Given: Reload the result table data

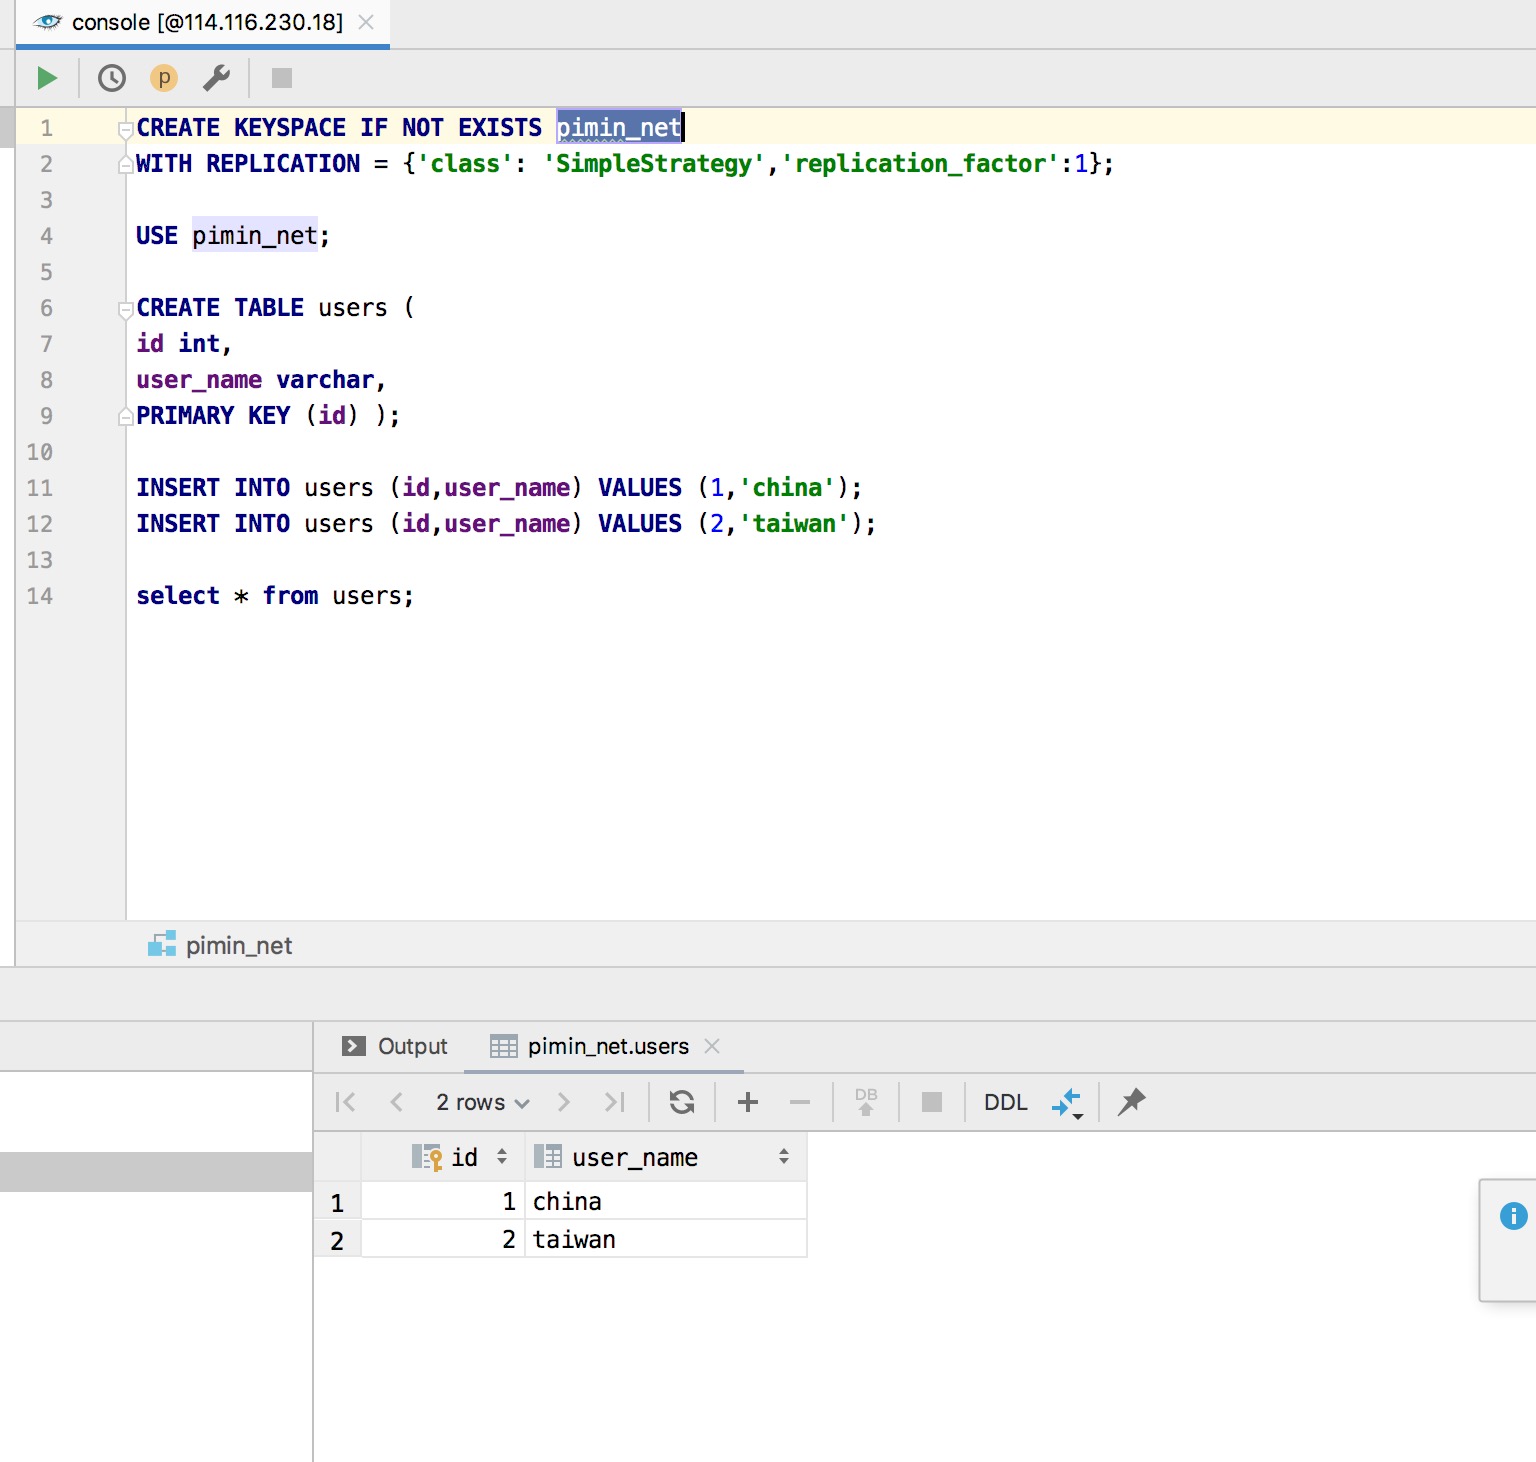Looking at the screenshot, I should 682,1102.
